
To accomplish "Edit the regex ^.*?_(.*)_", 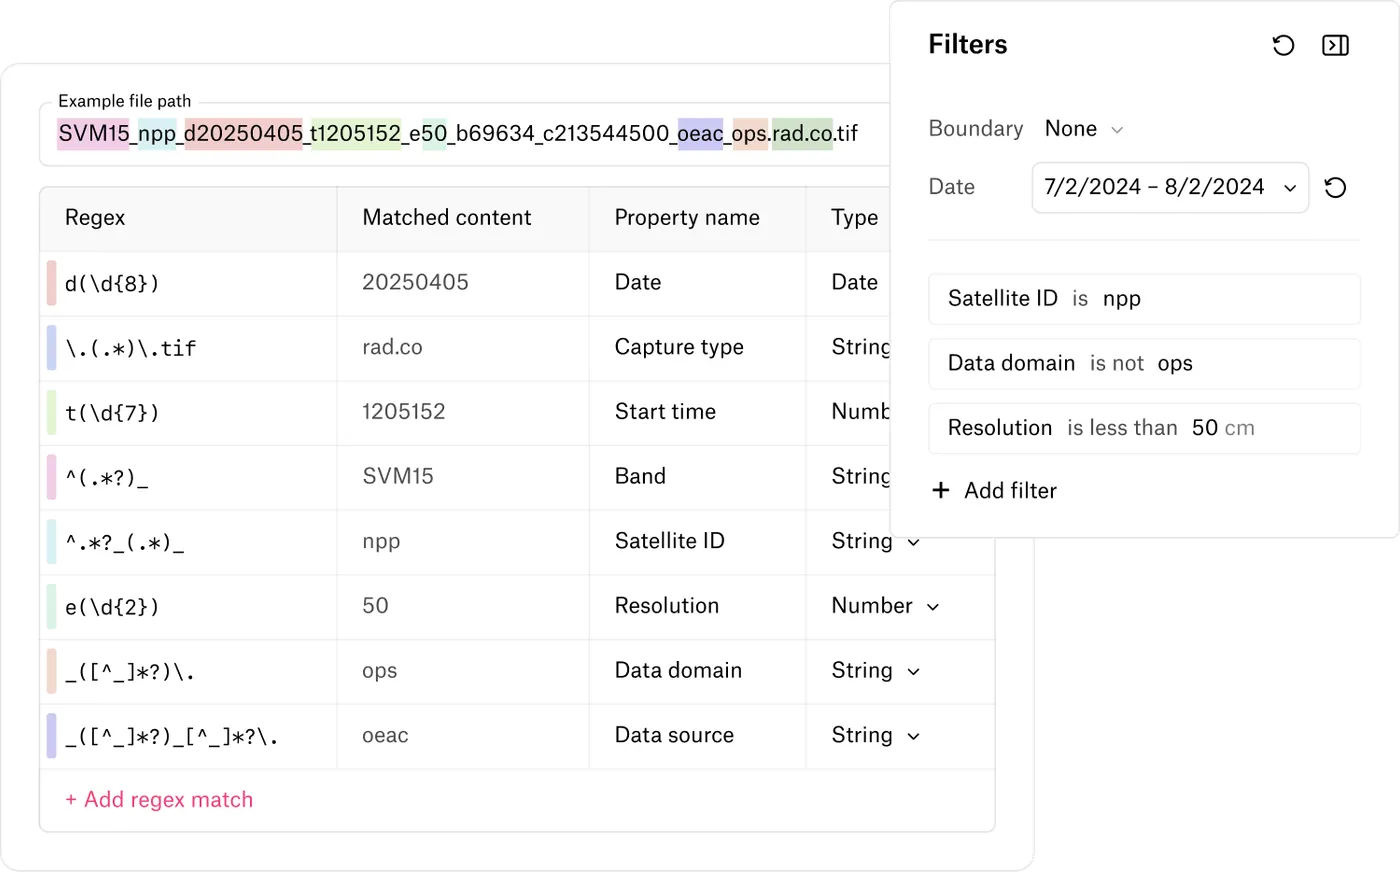I will [124, 542].
